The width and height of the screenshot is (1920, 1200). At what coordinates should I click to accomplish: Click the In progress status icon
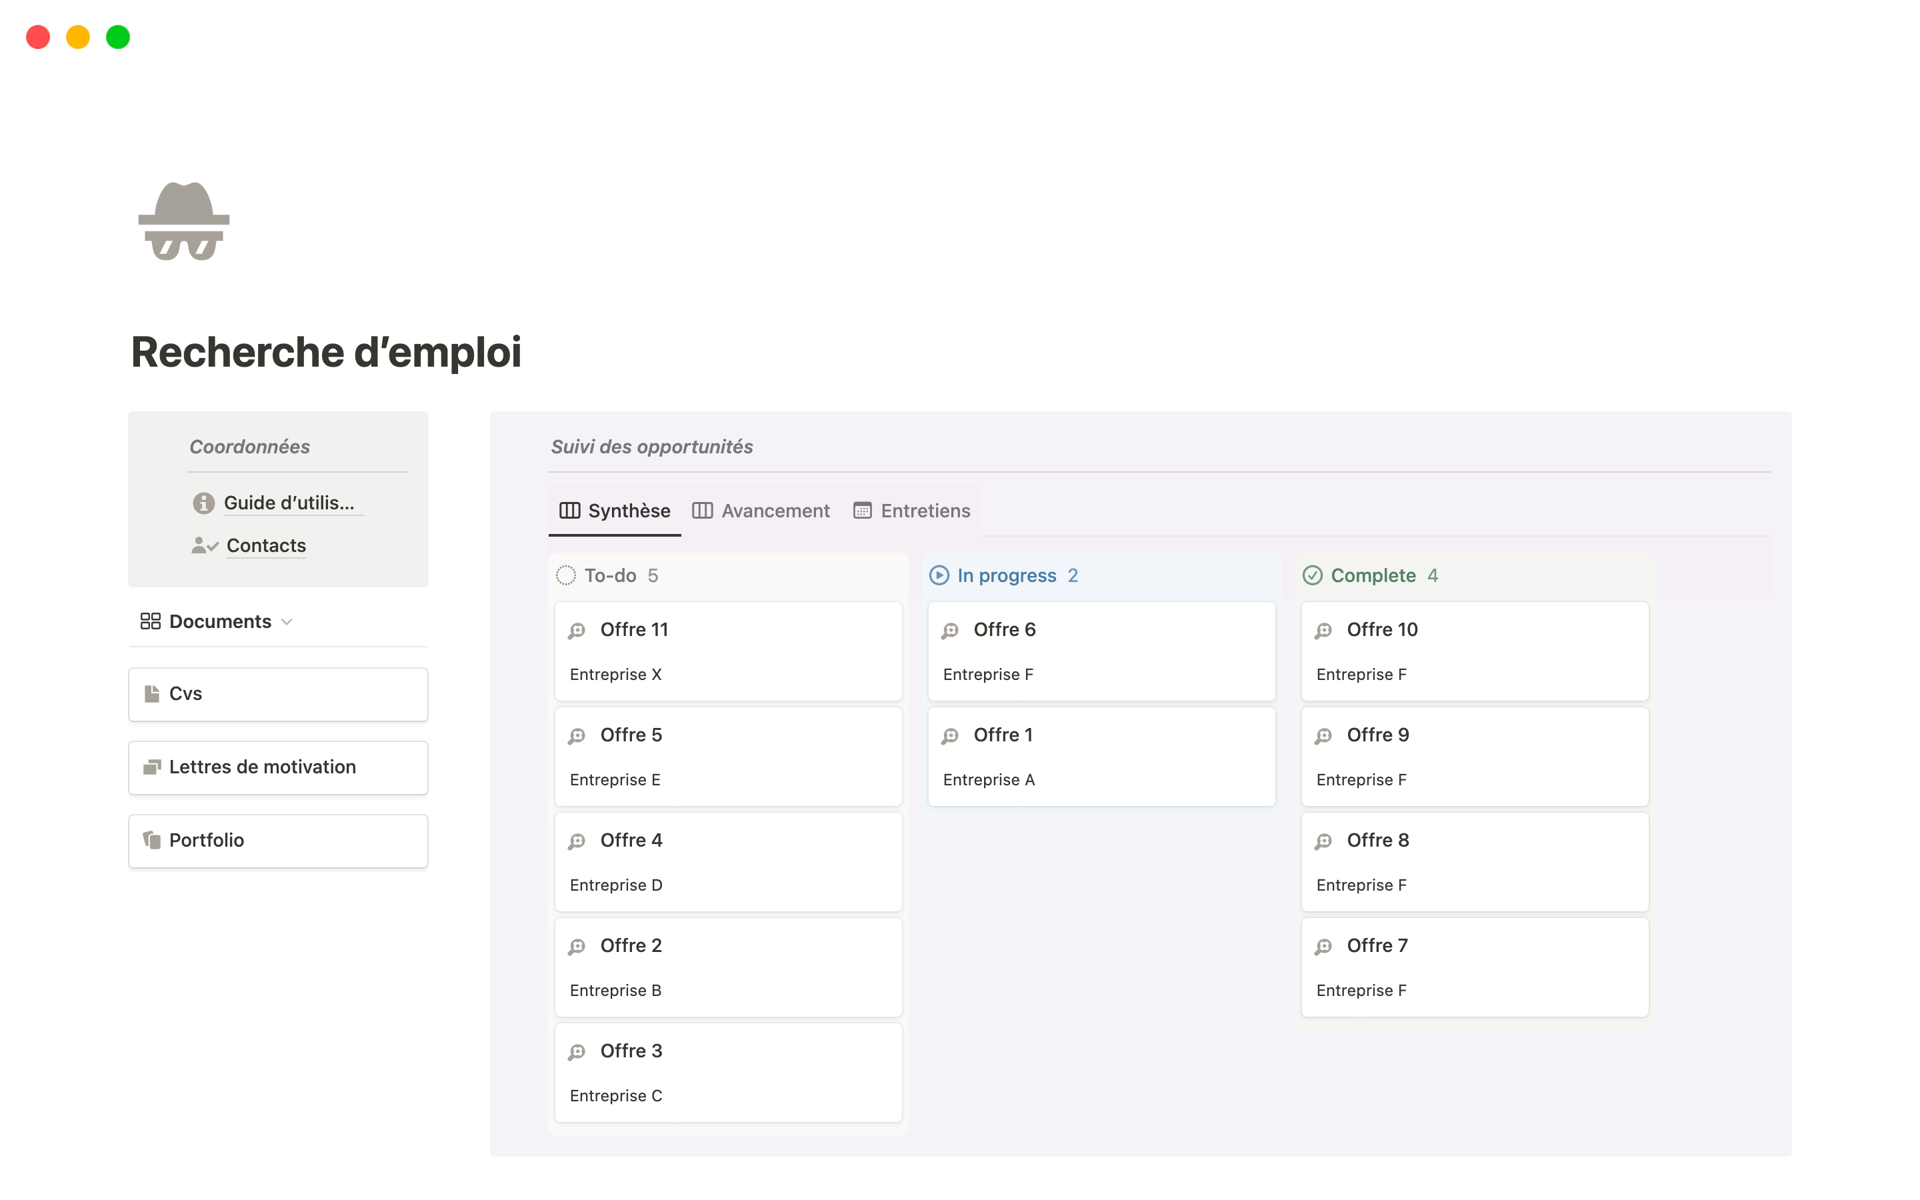939,576
